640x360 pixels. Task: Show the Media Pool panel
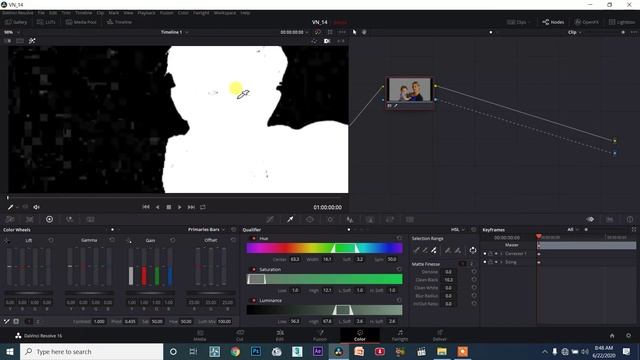81,22
